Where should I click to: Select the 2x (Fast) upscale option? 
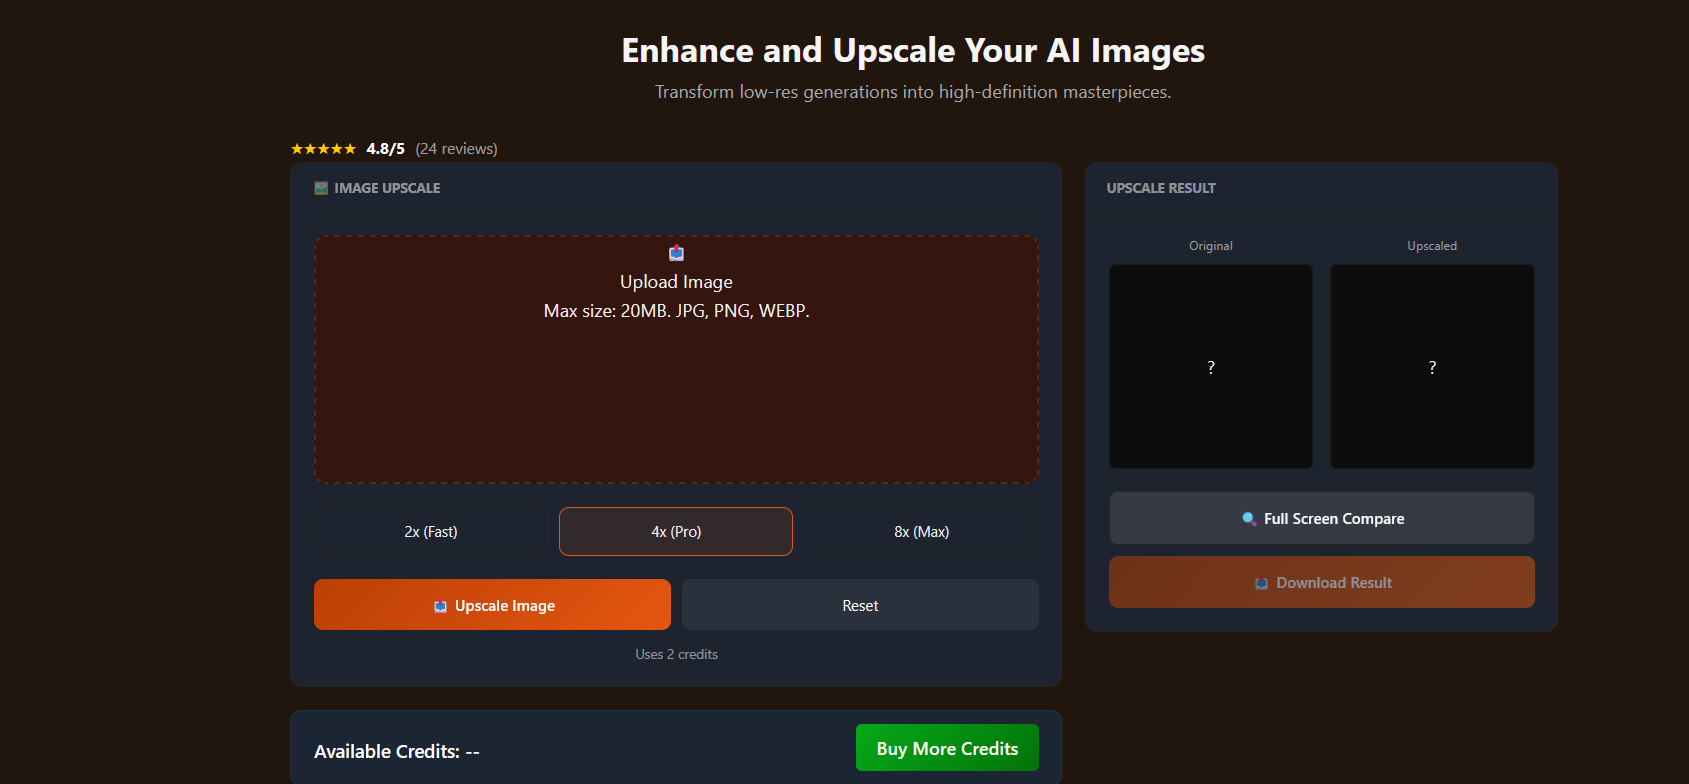[x=431, y=532]
